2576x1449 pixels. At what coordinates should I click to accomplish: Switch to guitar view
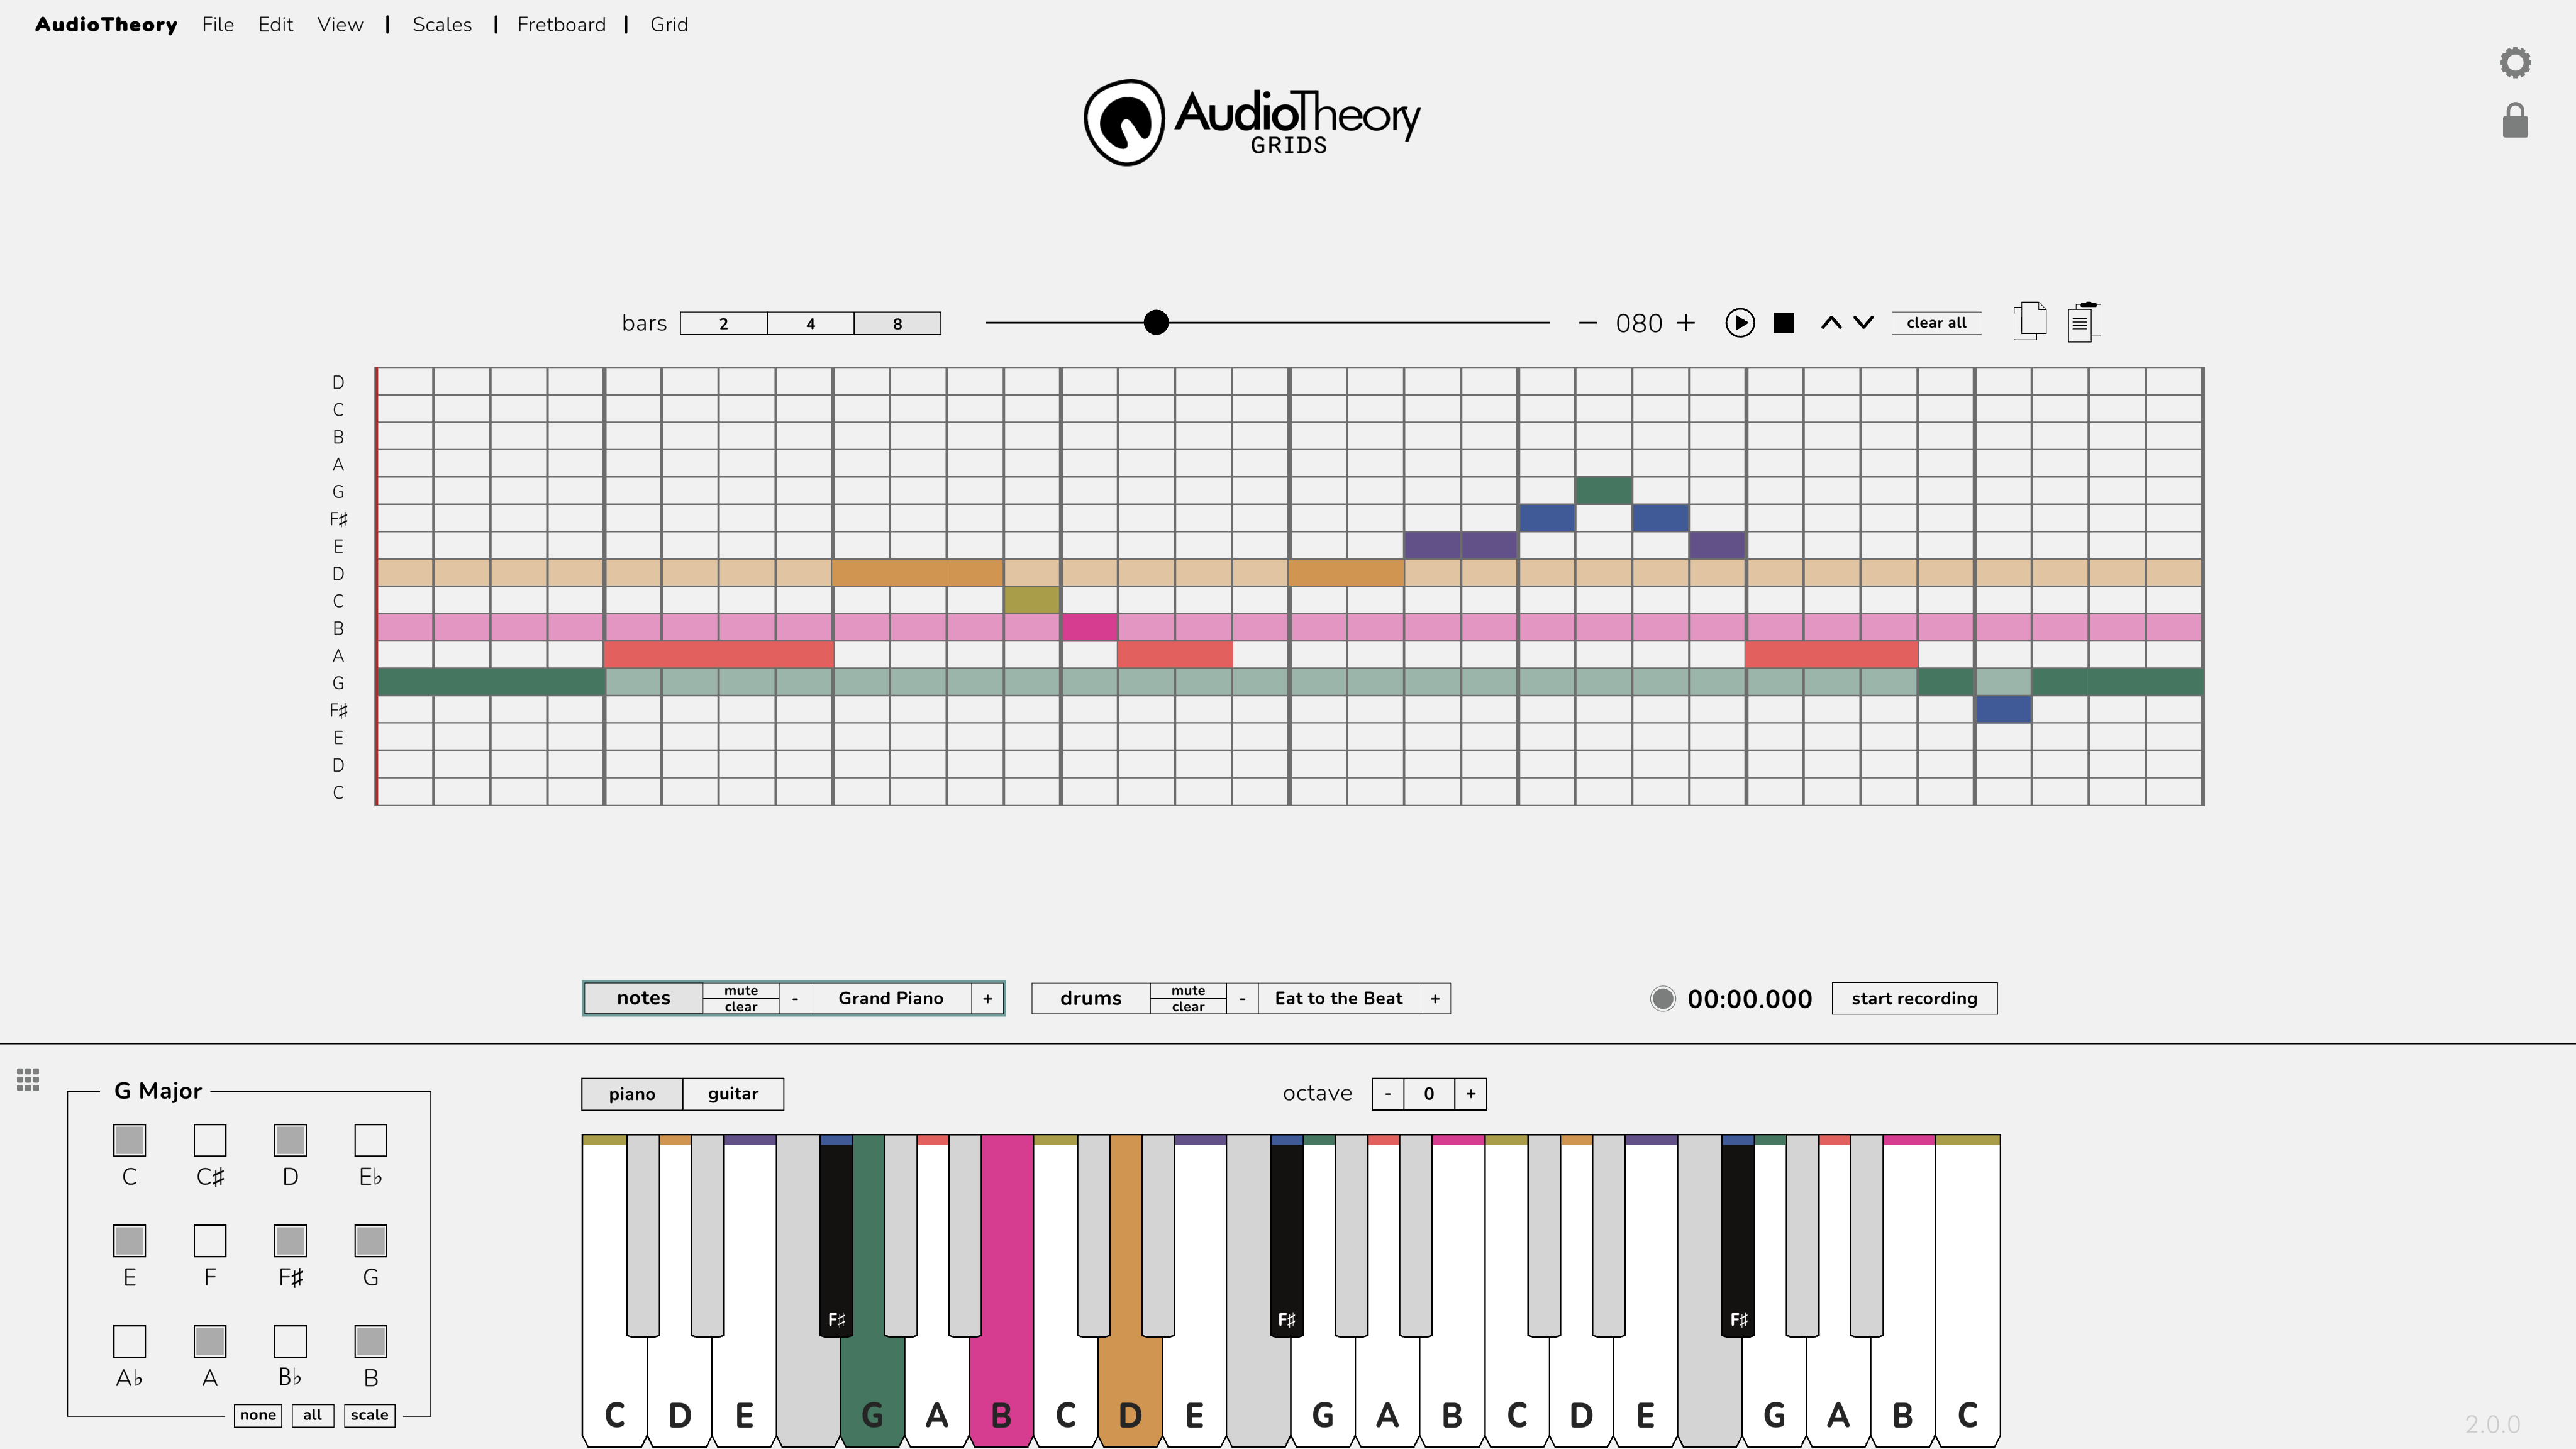(x=733, y=1094)
